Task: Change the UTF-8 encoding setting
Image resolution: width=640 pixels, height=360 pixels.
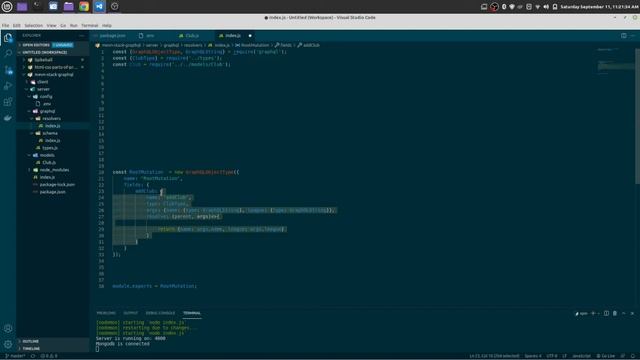Action: [551, 356]
